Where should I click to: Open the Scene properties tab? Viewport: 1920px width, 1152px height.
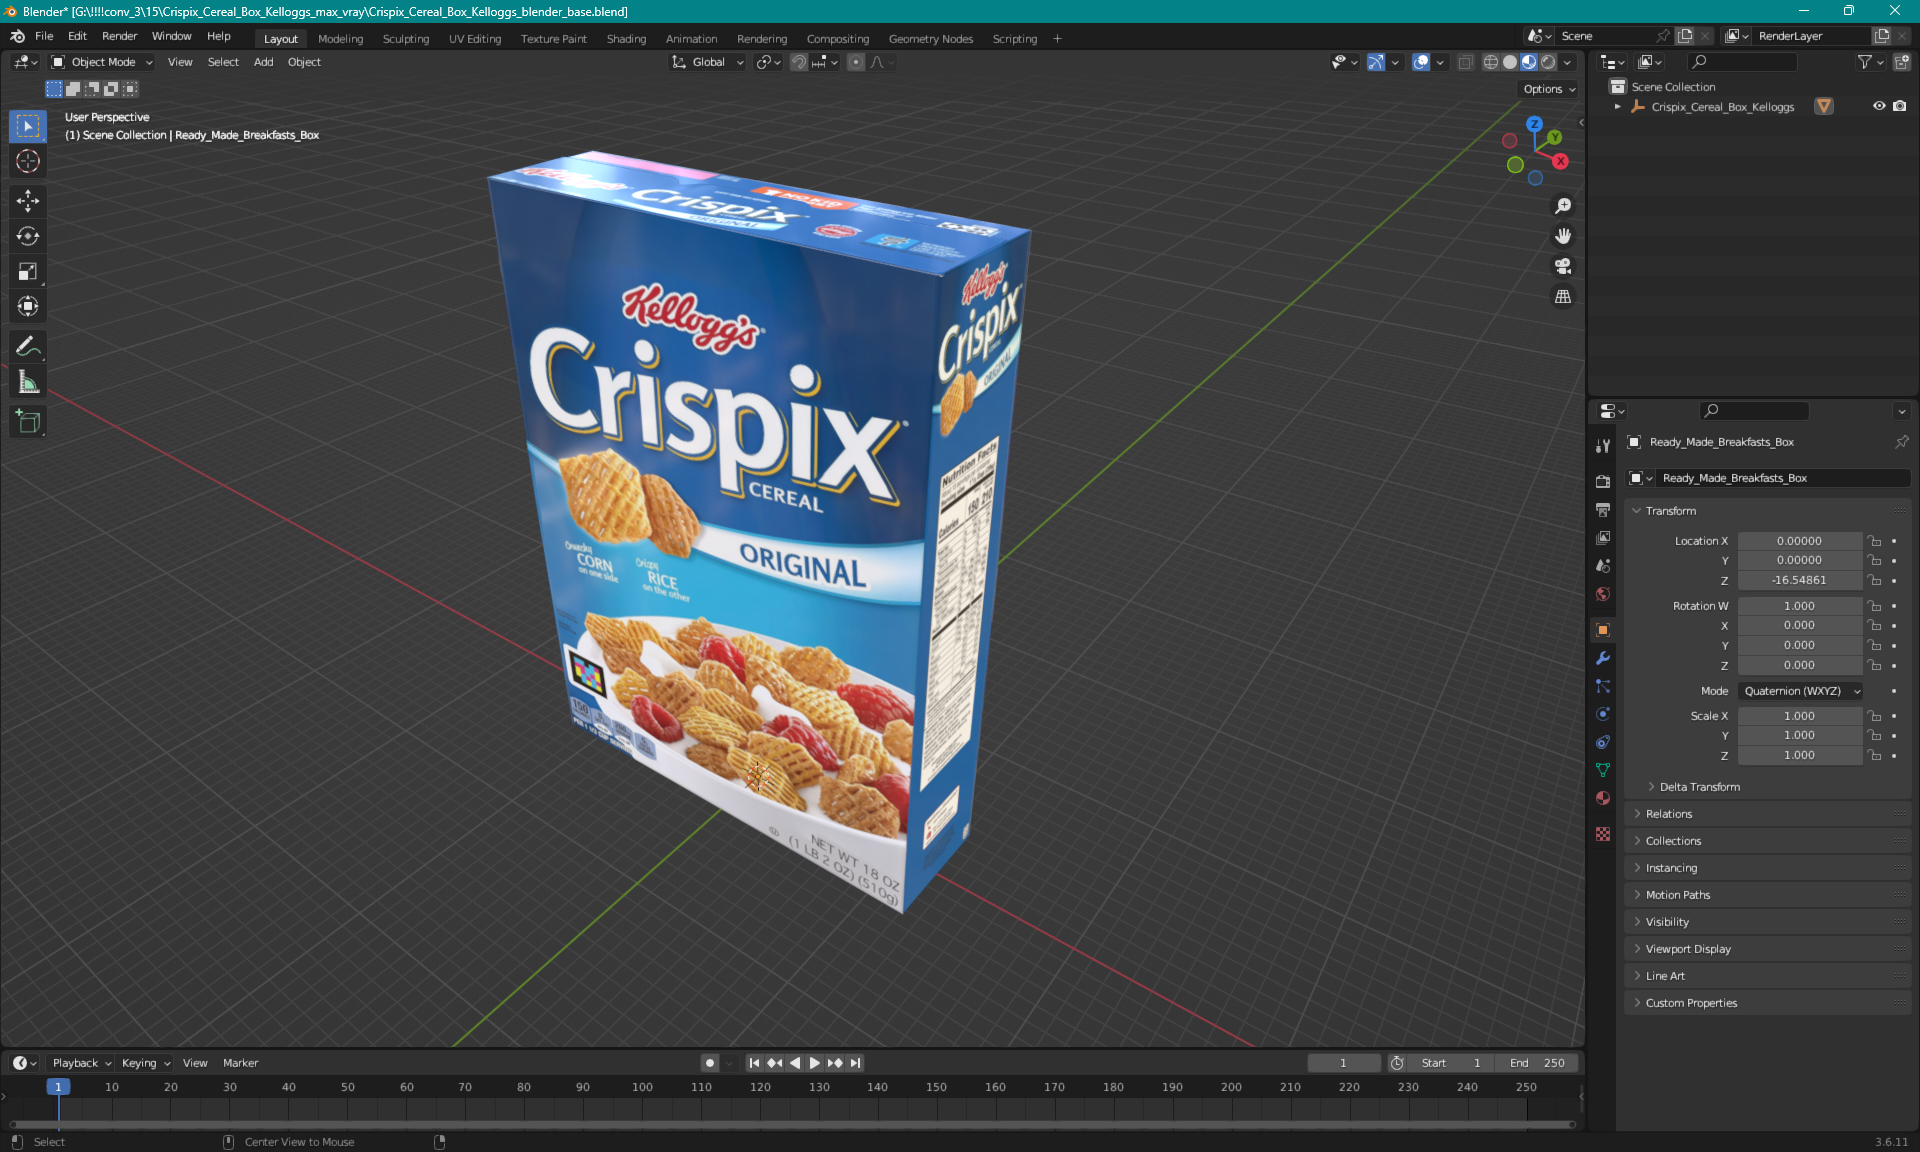pos(1603,566)
